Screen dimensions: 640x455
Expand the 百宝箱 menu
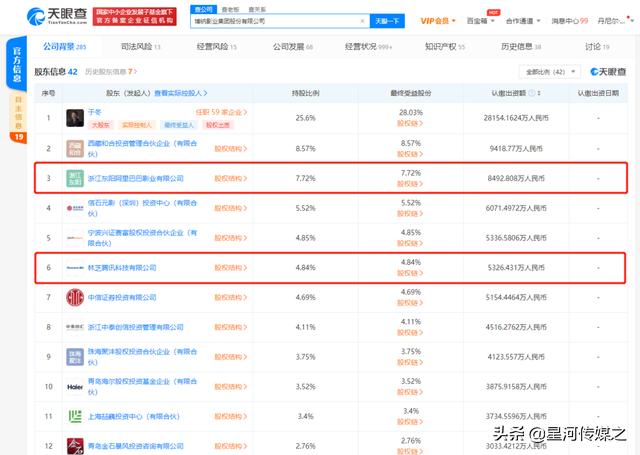[480, 21]
